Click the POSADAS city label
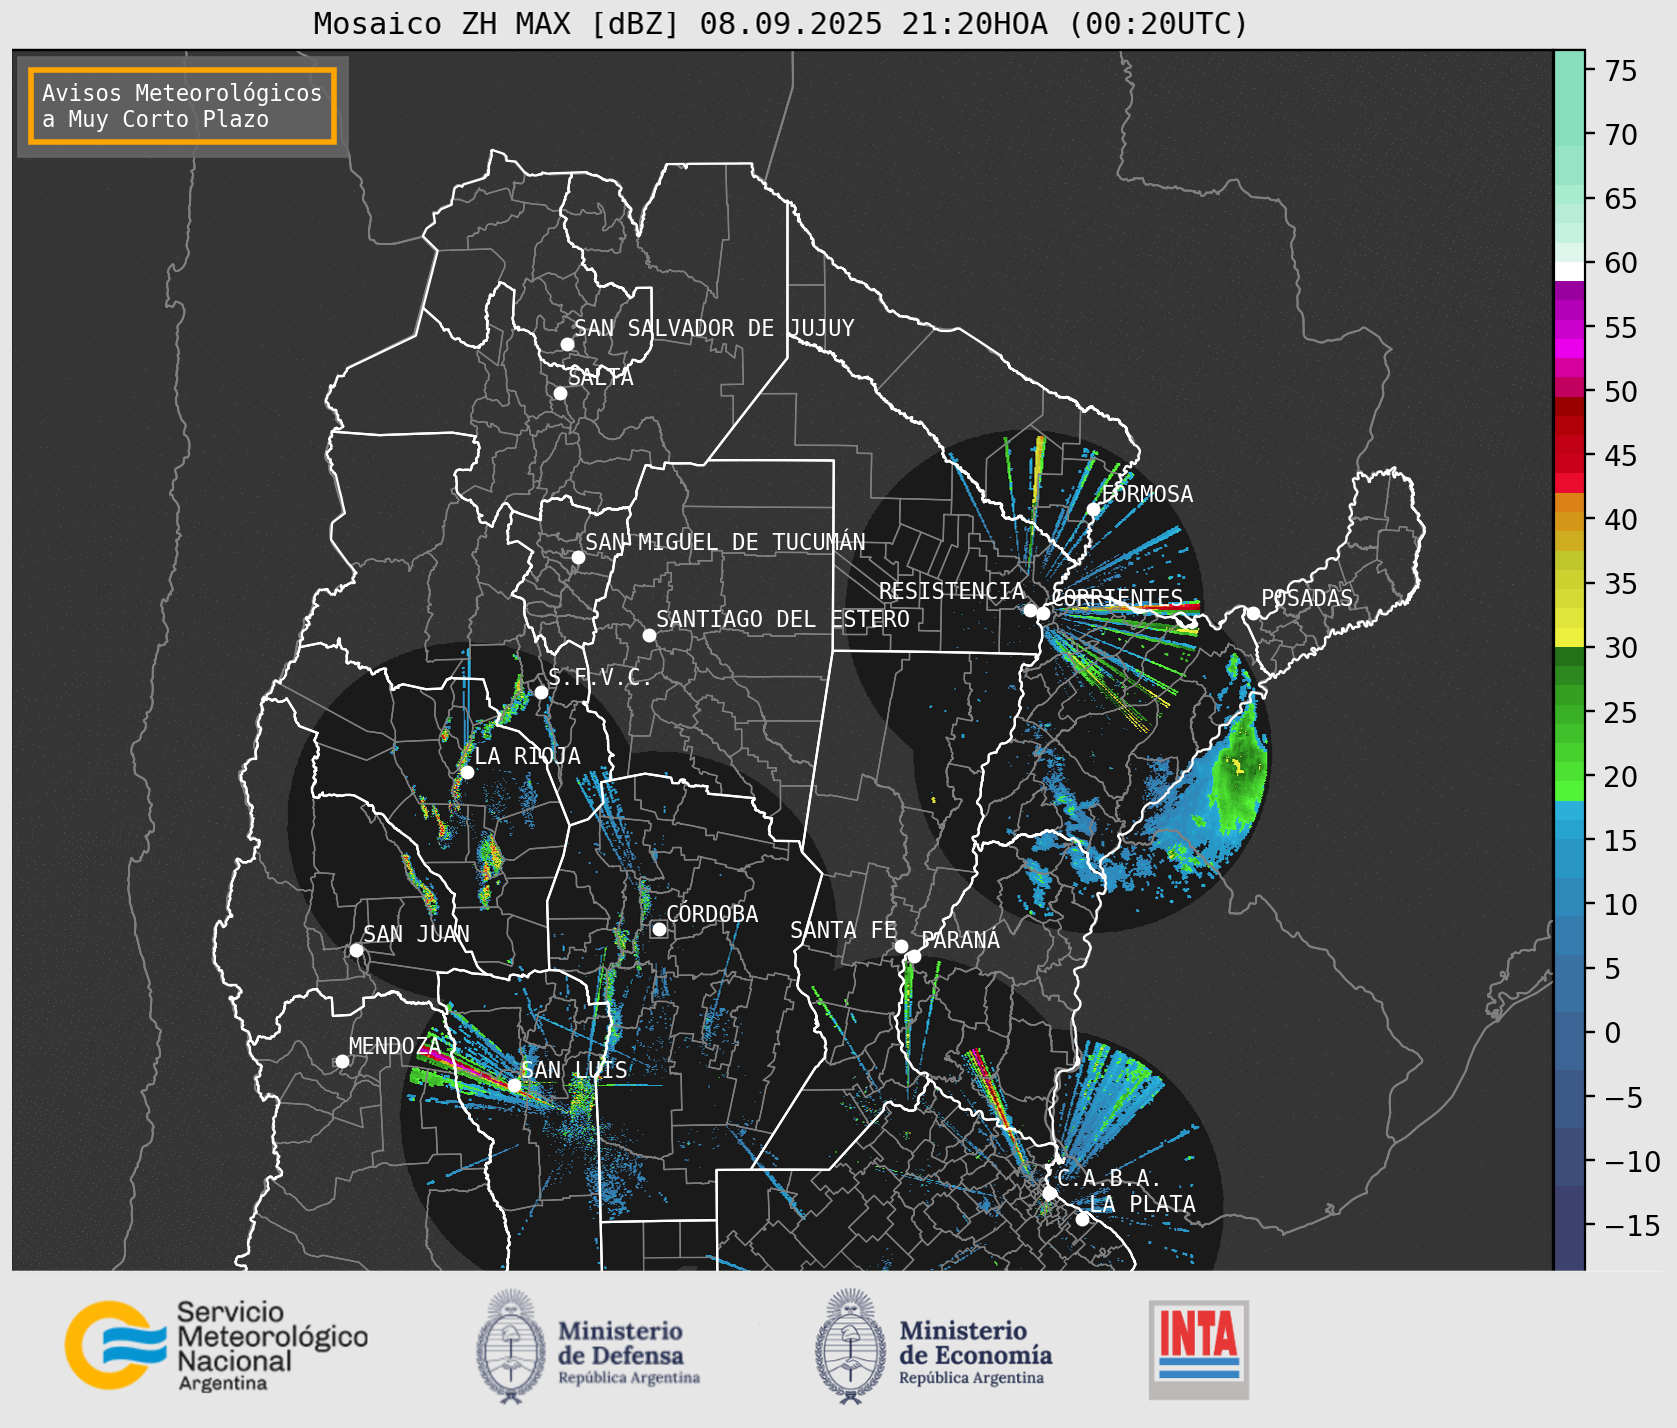1677x1428 pixels. tap(1307, 598)
